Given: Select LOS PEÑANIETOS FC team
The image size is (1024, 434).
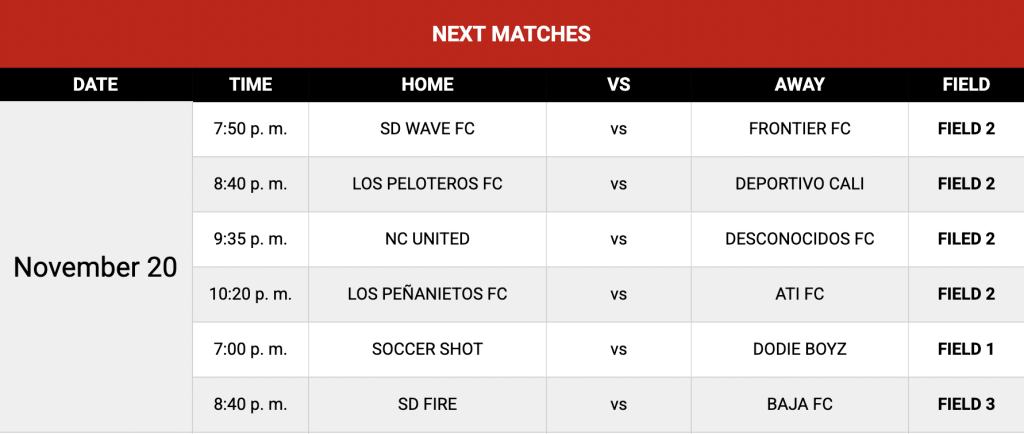Looking at the screenshot, I should pyautogui.click(x=427, y=294).
